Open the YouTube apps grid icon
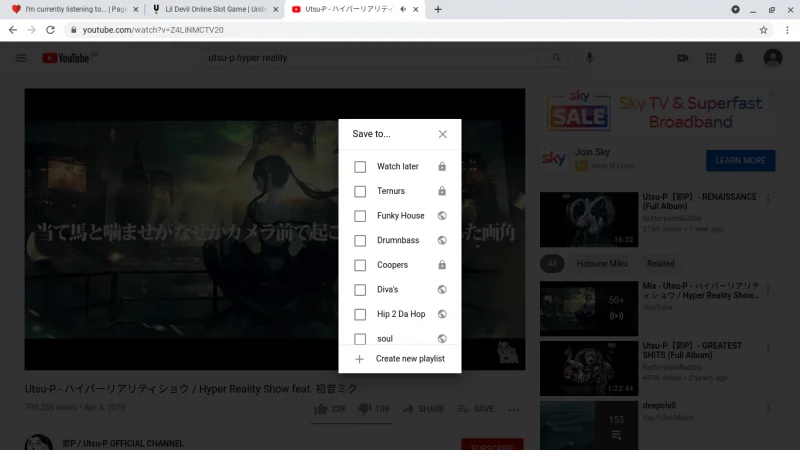This screenshot has width=800, height=450. click(711, 58)
